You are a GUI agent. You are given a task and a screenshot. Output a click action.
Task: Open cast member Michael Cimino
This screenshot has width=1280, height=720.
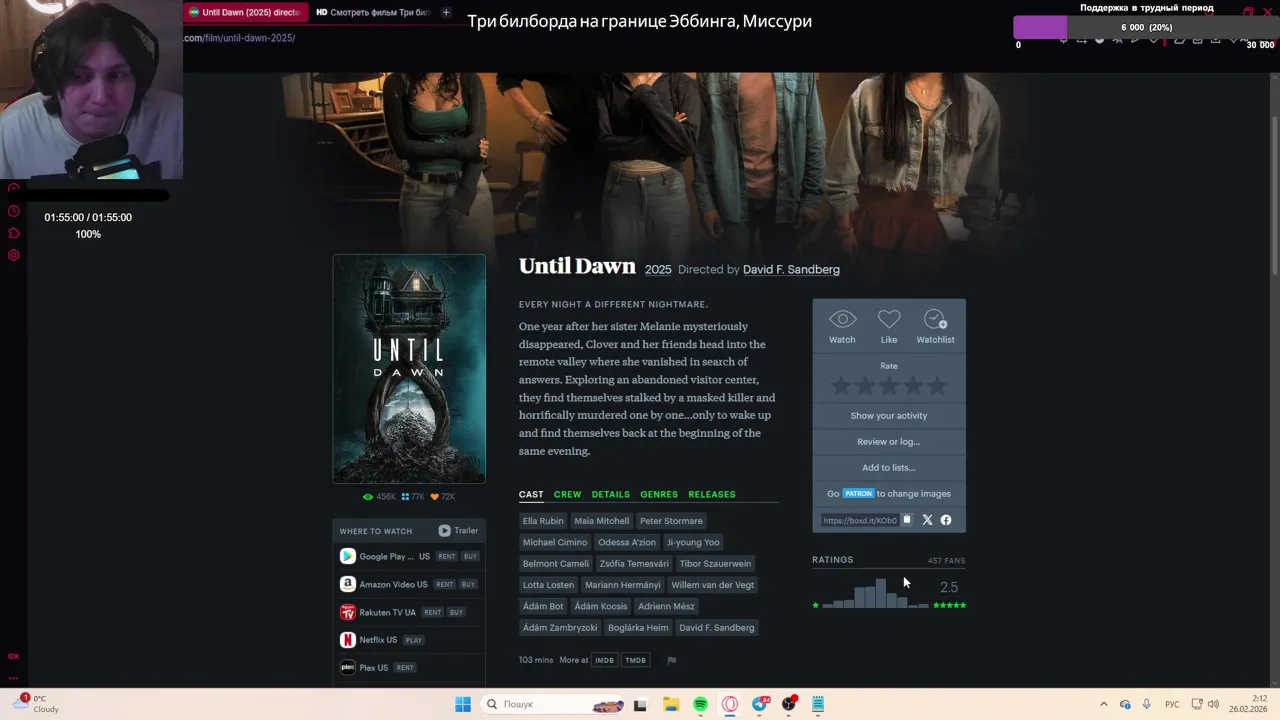[555, 542]
